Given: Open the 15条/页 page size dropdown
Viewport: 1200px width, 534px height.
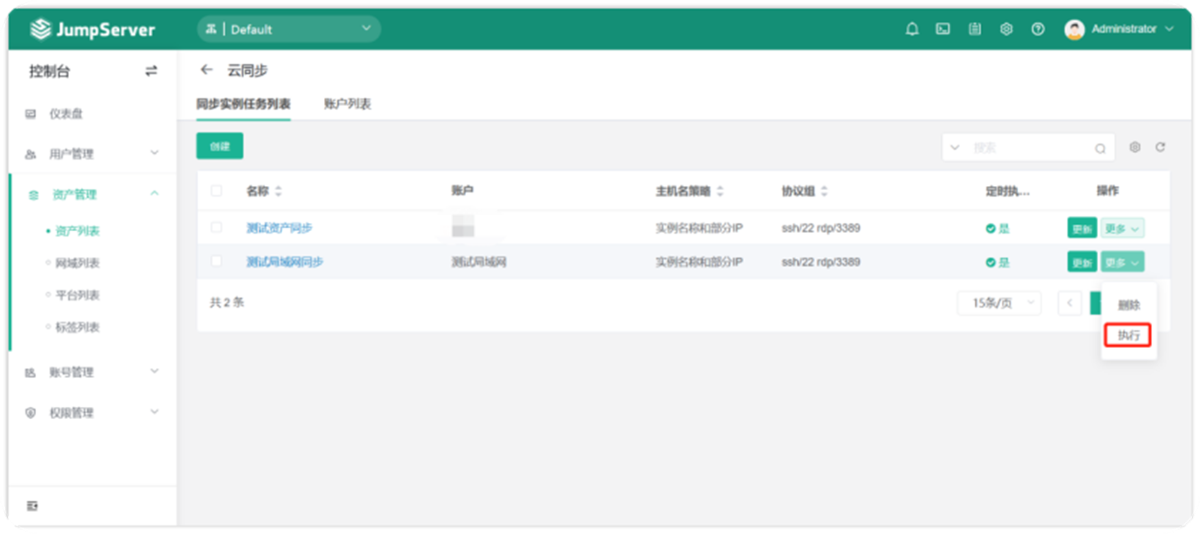Looking at the screenshot, I should [999, 303].
